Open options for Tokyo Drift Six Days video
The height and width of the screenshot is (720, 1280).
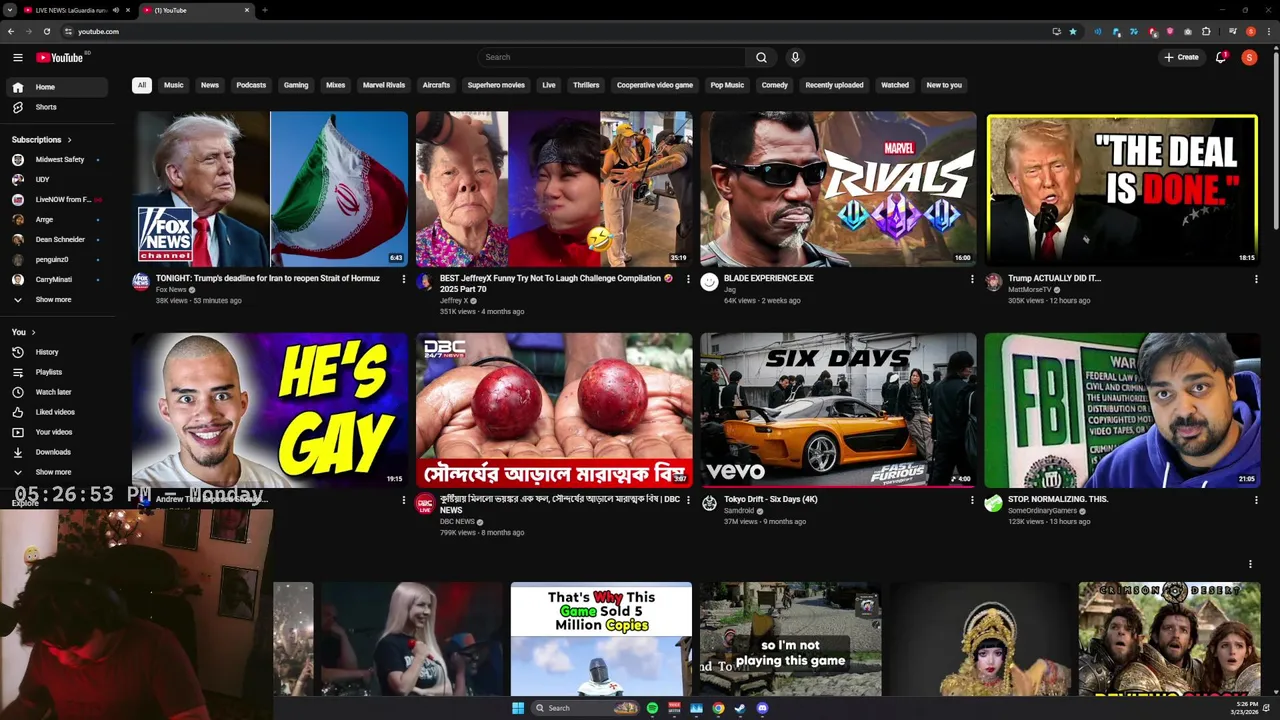972,500
